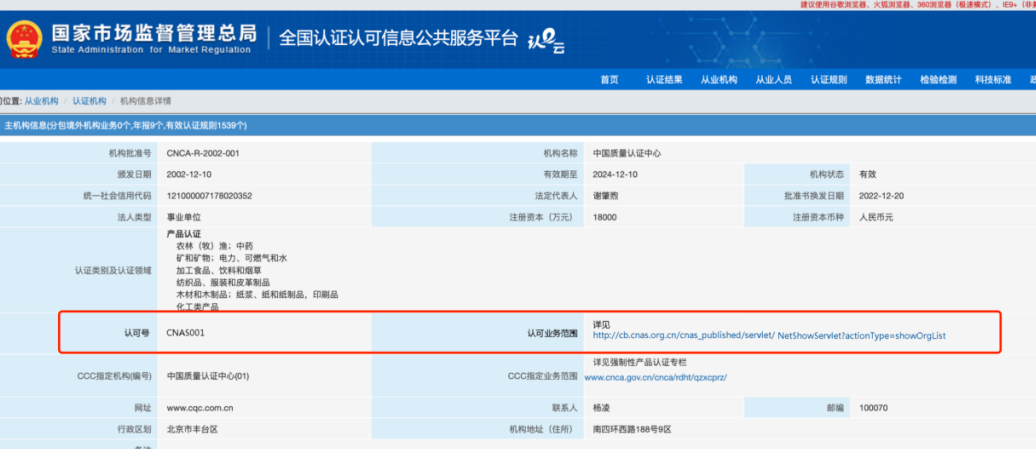Select accreditation number CNAS001
The width and height of the screenshot is (1036, 449).
pos(186,333)
